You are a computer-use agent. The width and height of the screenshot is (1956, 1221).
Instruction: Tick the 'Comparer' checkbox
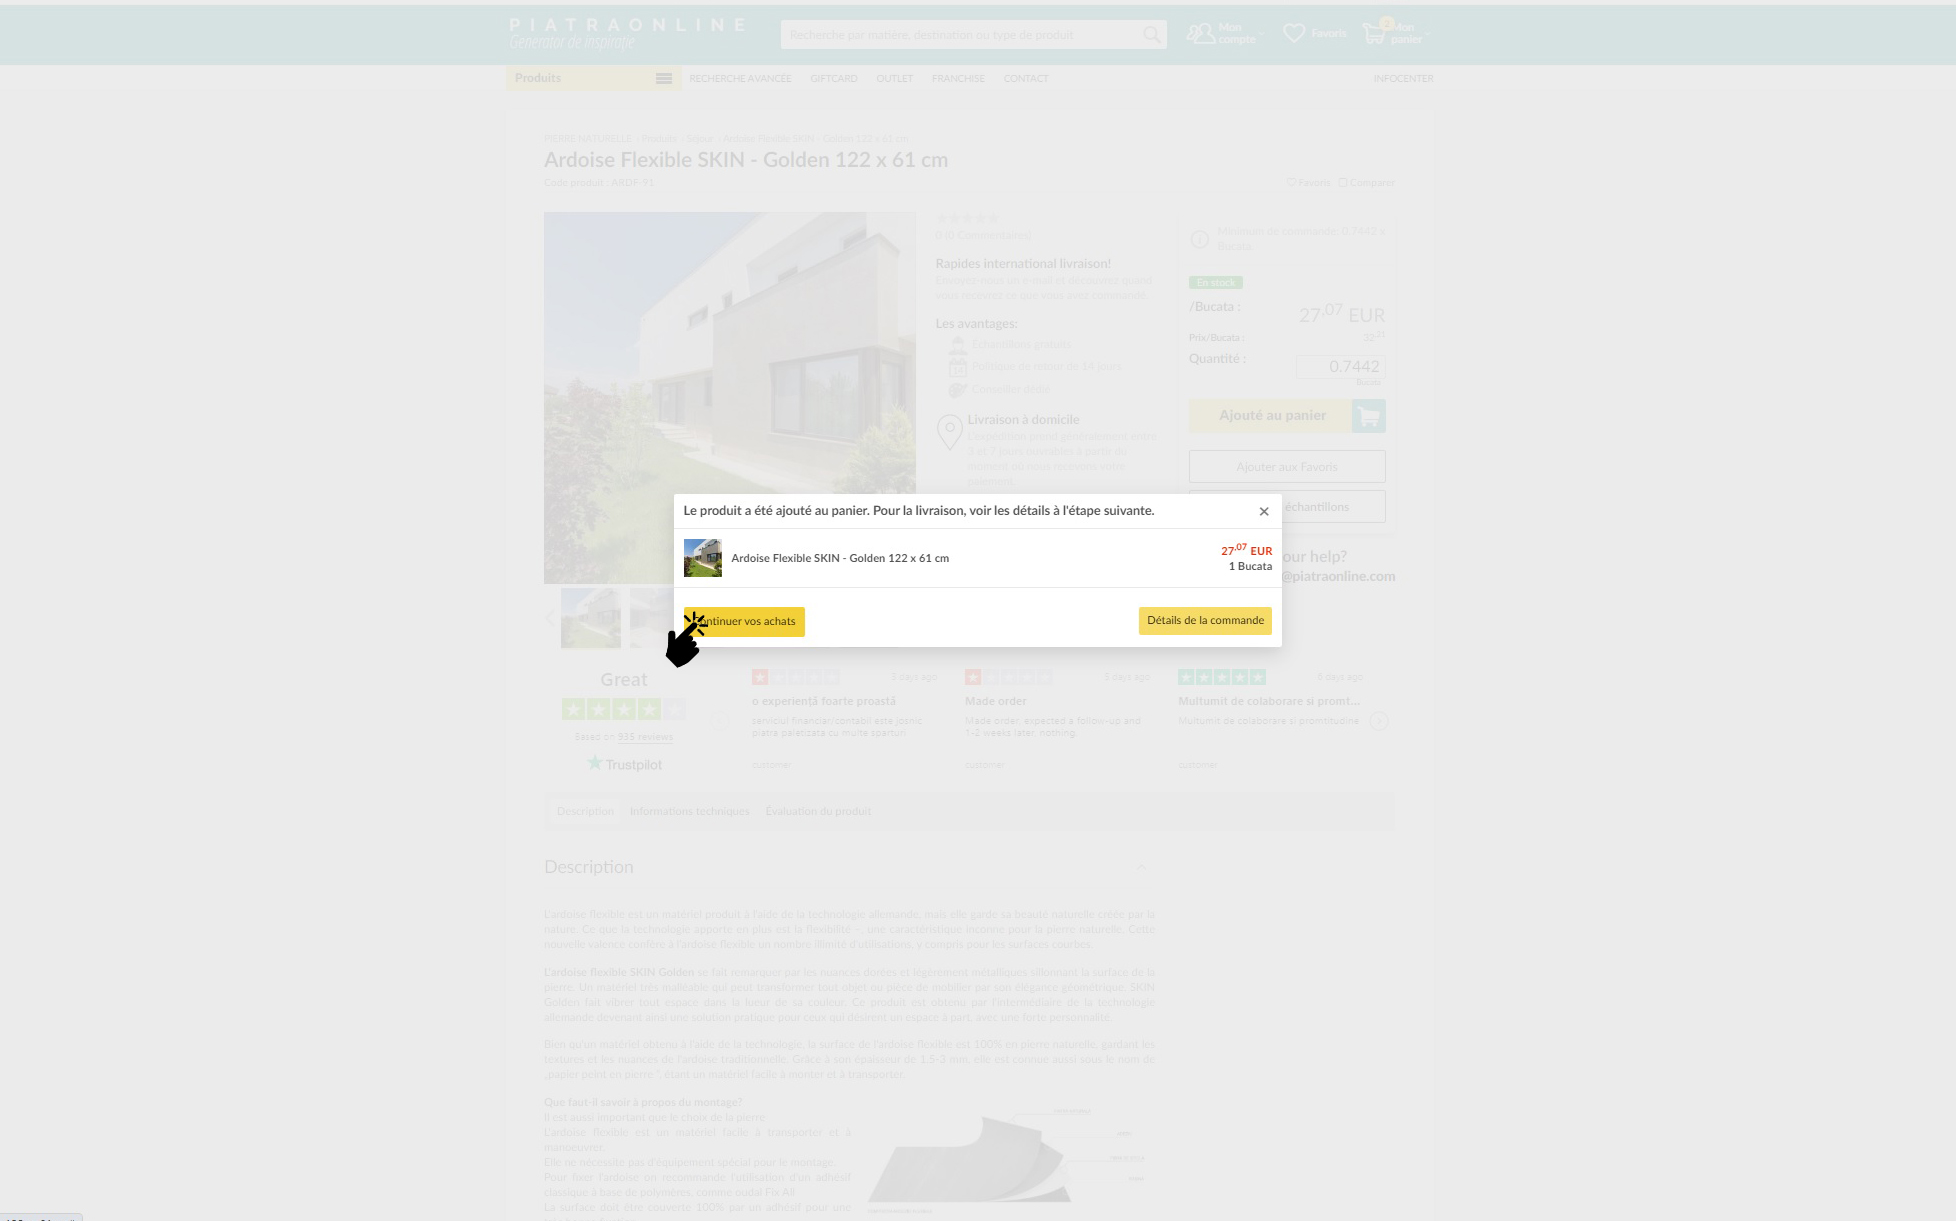tap(1343, 183)
